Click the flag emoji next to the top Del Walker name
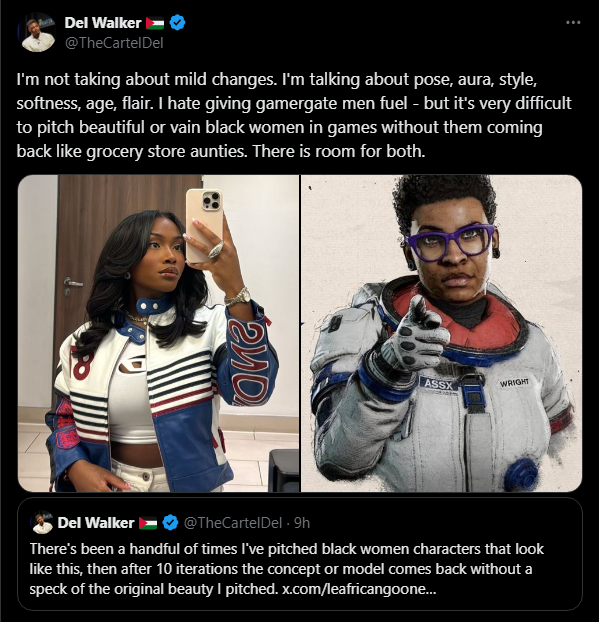 click(x=155, y=23)
